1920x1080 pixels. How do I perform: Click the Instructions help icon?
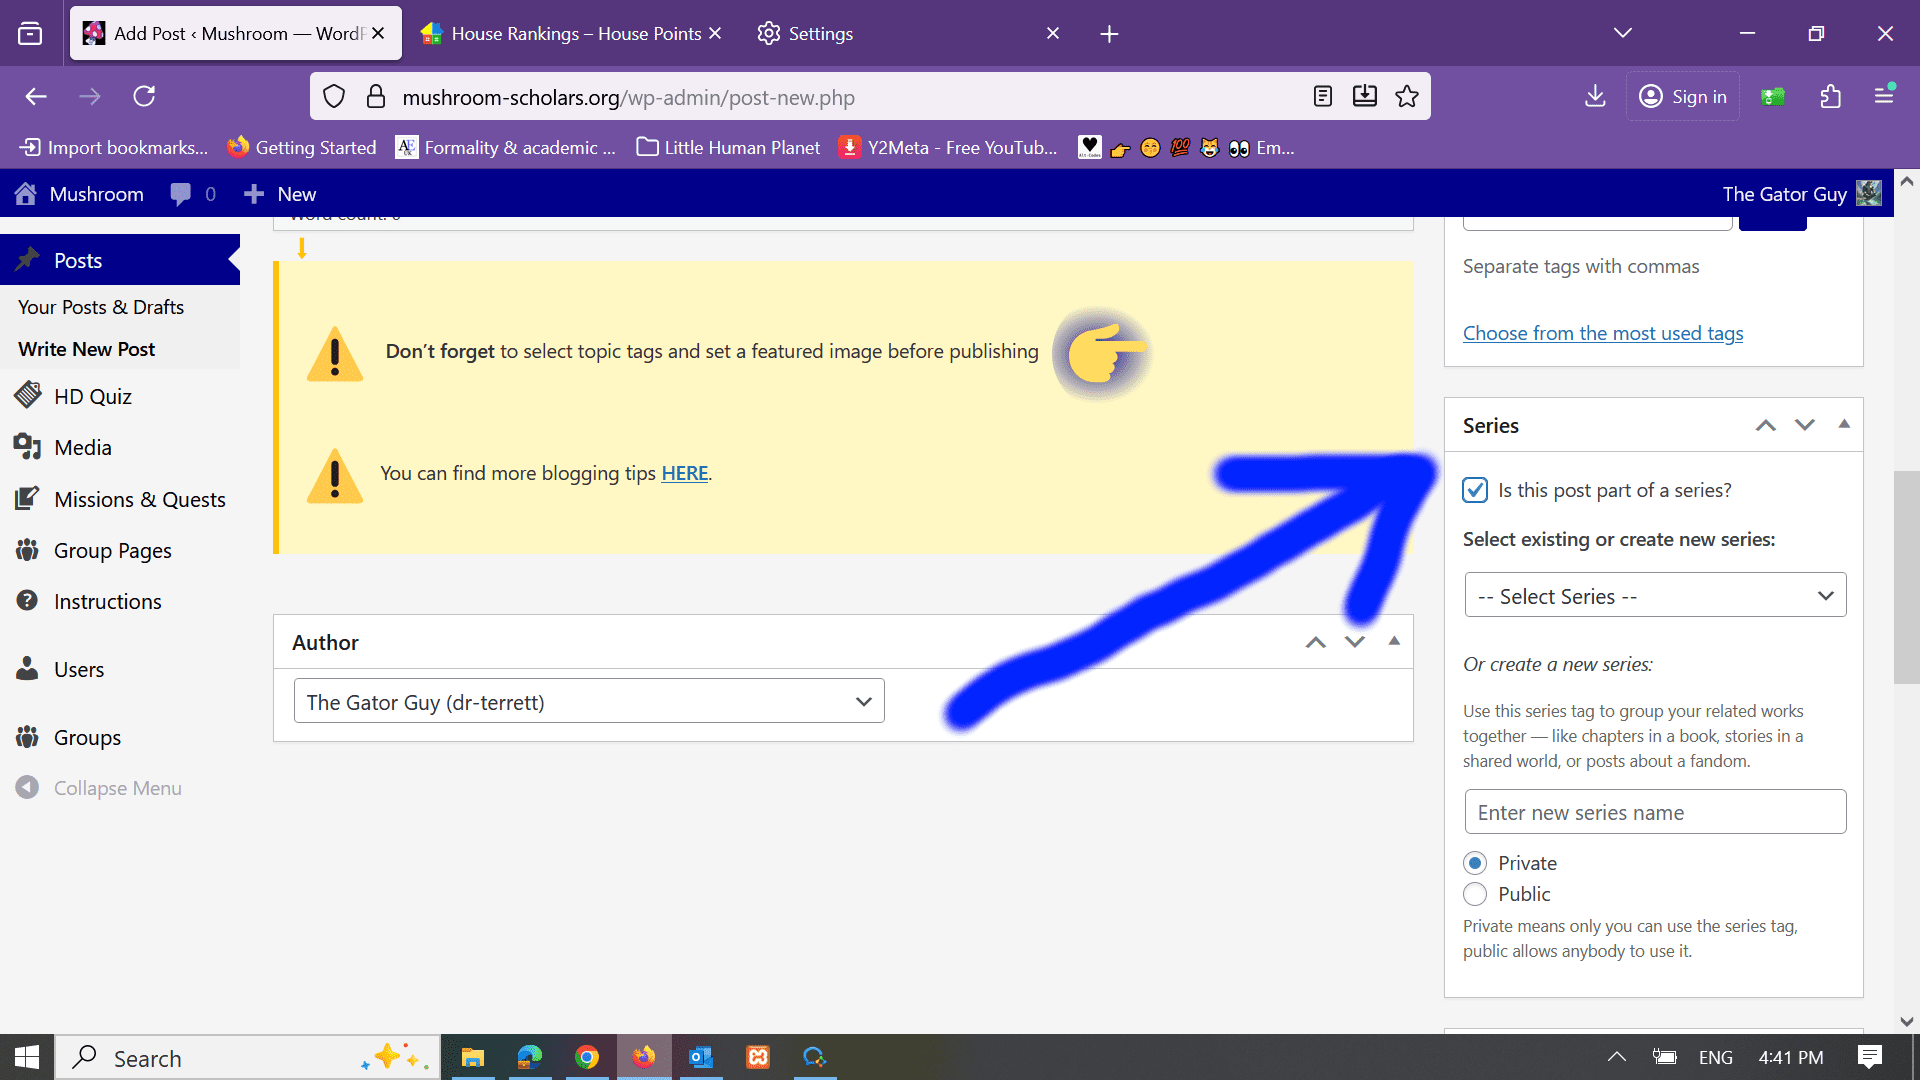(x=28, y=600)
